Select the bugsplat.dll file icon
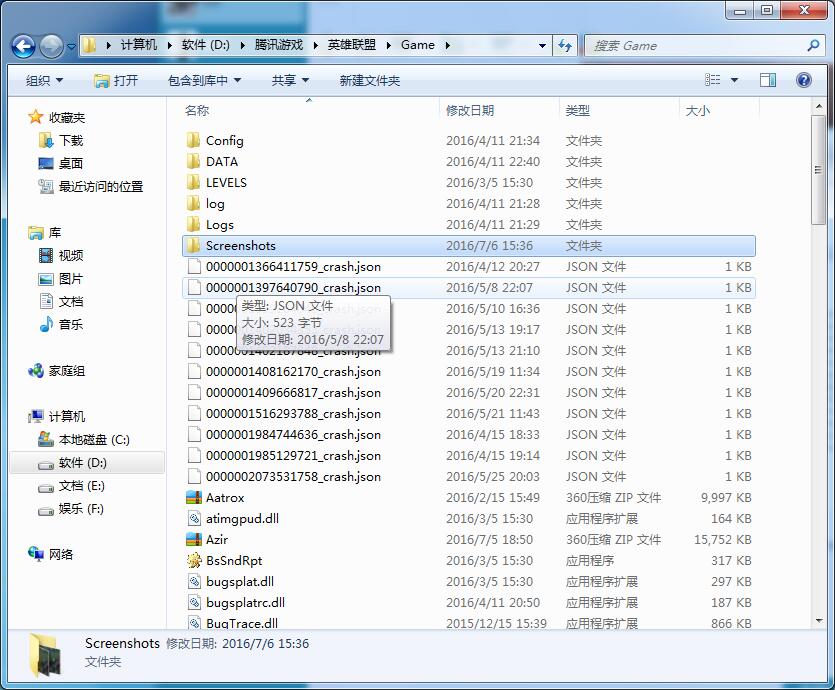The height and width of the screenshot is (690, 835). click(x=194, y=581)
